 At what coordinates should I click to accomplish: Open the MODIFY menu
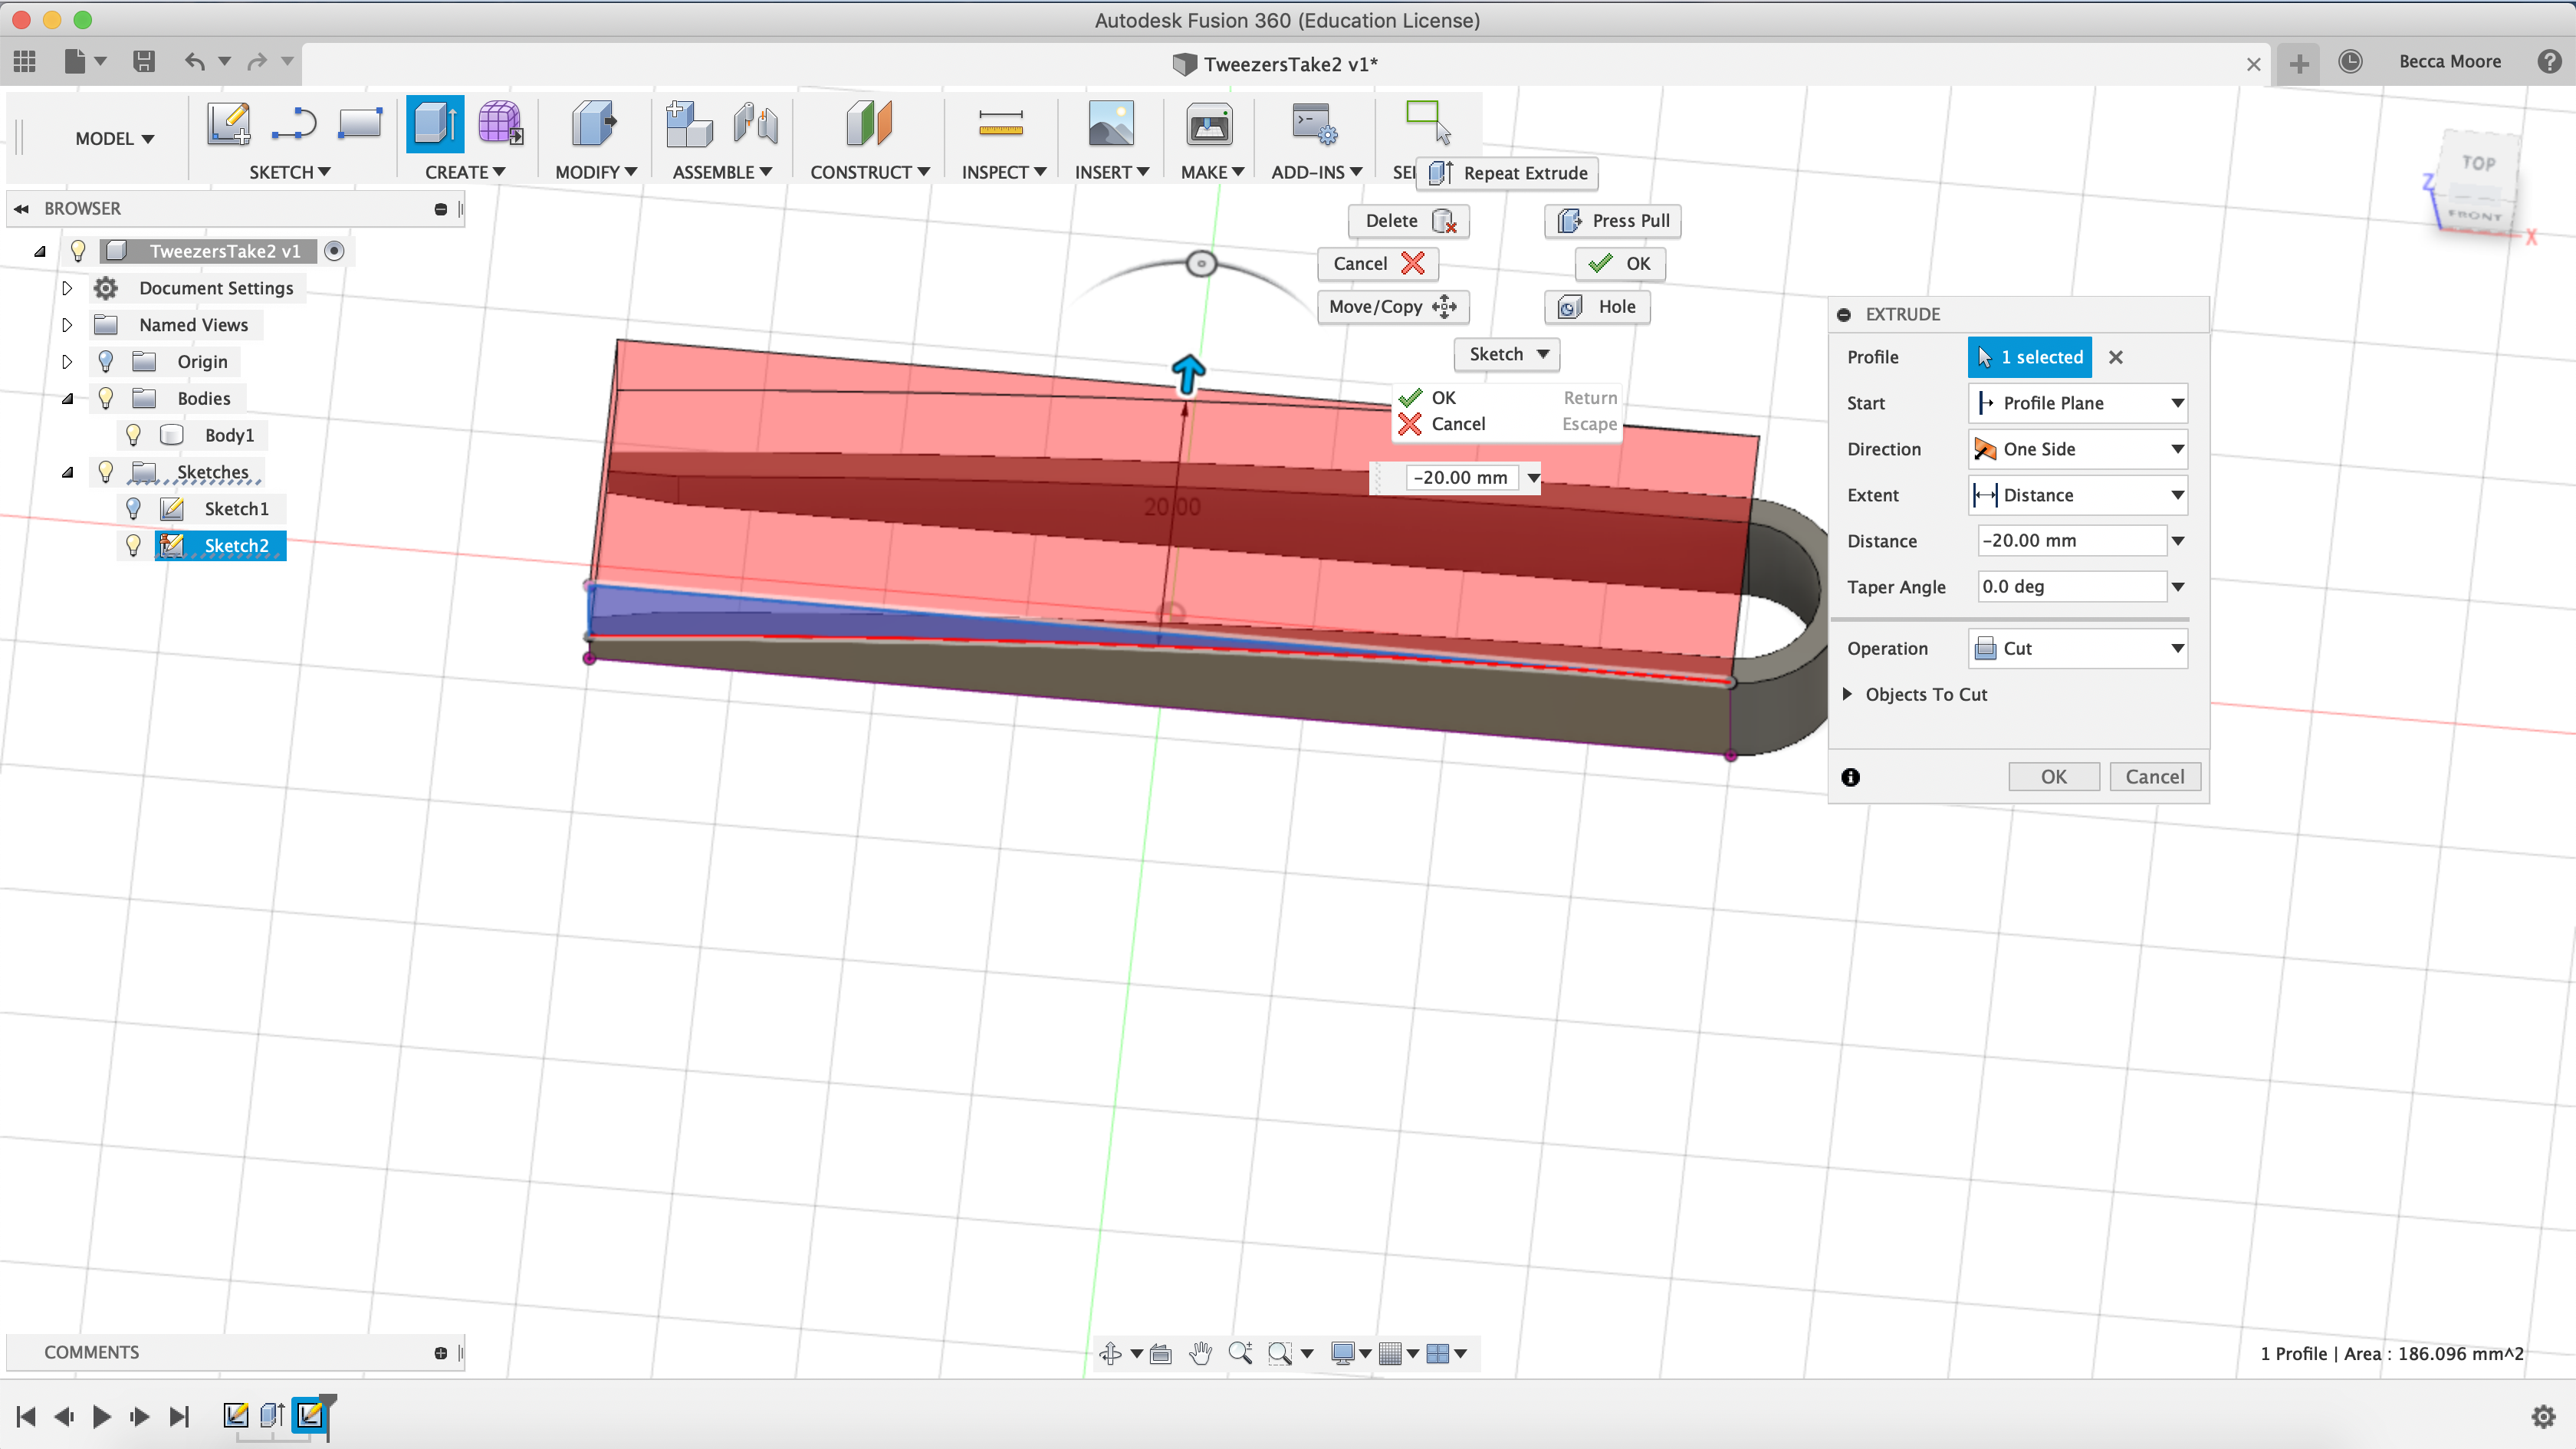[x=596, y=172]
